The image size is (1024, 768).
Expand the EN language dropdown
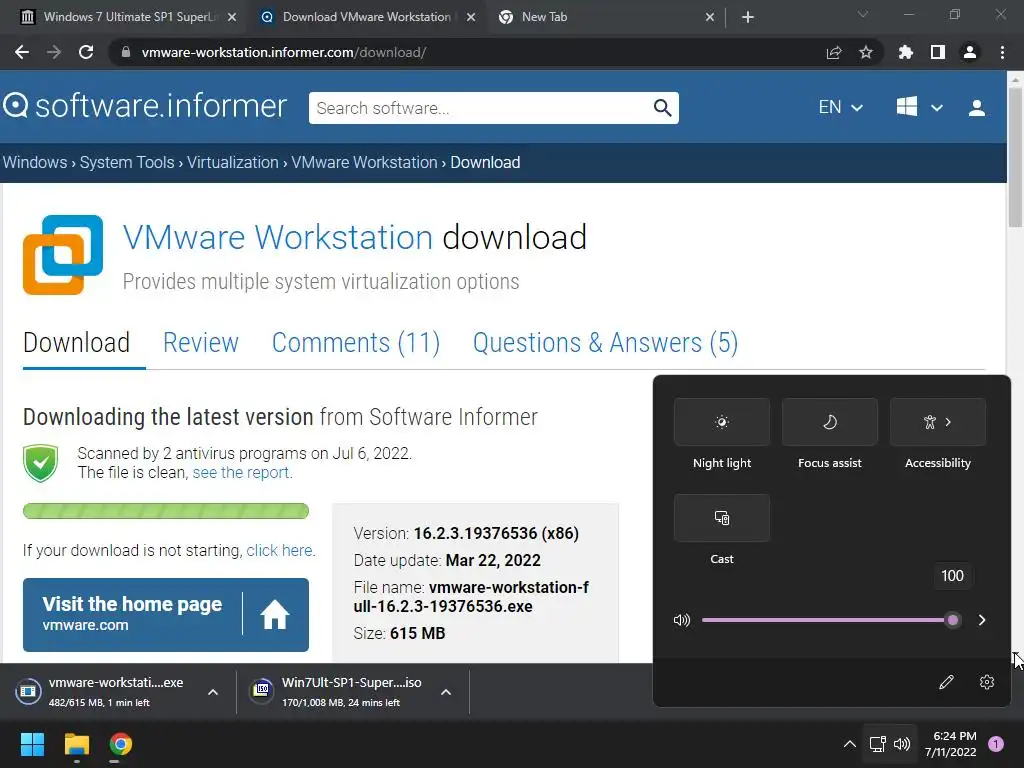(x=840, y=108)
